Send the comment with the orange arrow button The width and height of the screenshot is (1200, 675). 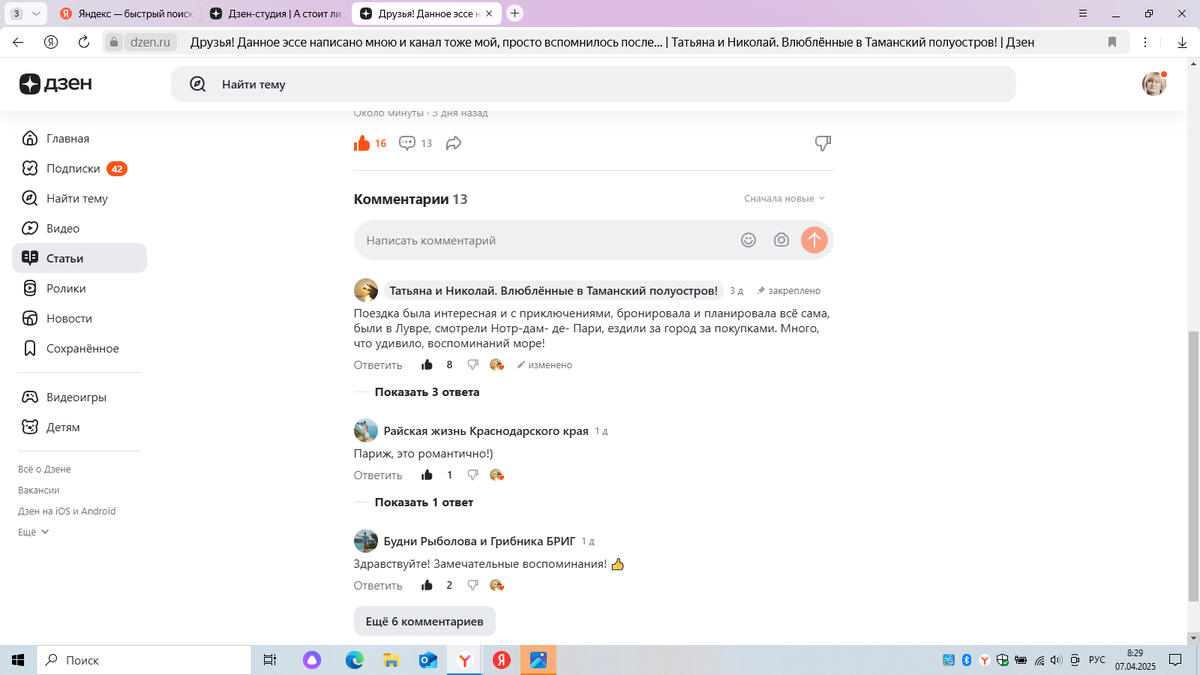pos(814,240)
